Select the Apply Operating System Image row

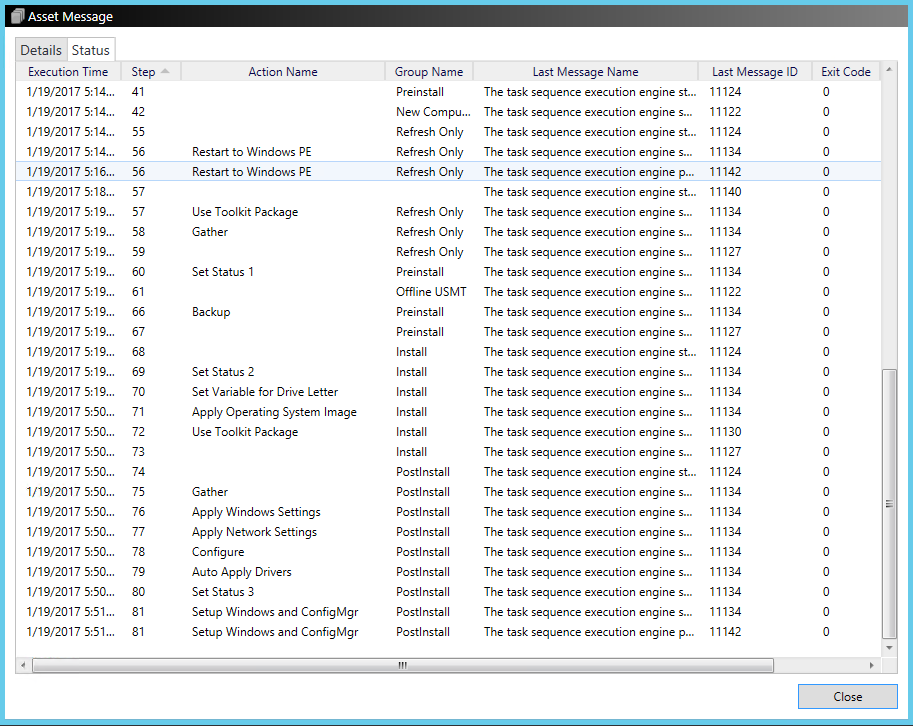(274, 412)
